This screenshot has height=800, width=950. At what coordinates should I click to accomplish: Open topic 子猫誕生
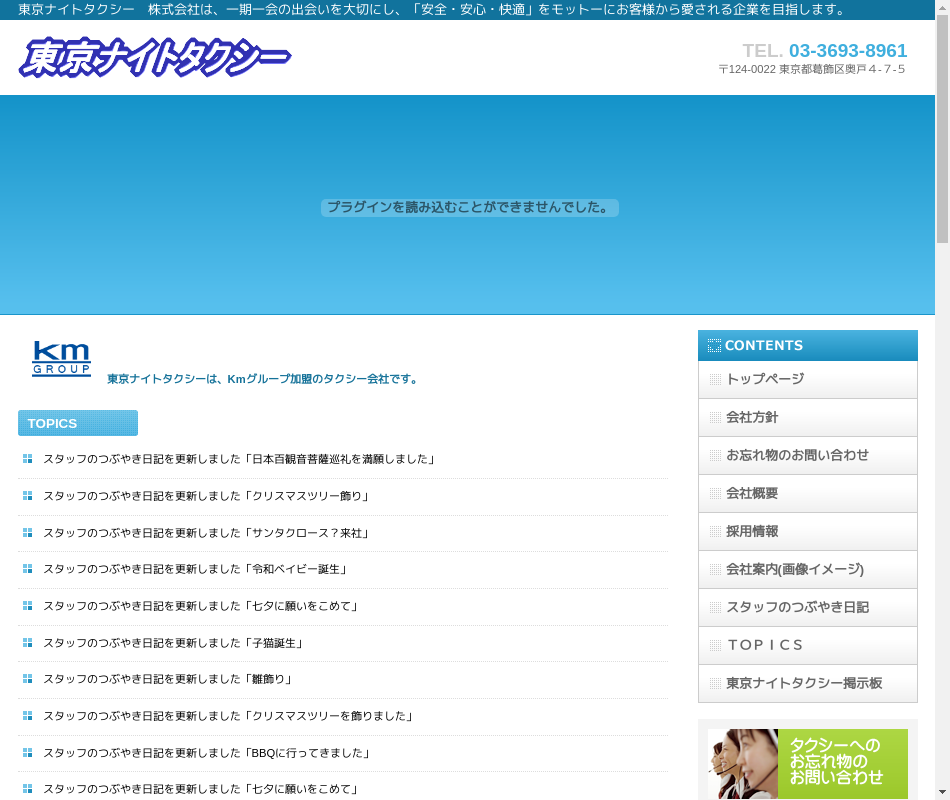tap(173, 643)
